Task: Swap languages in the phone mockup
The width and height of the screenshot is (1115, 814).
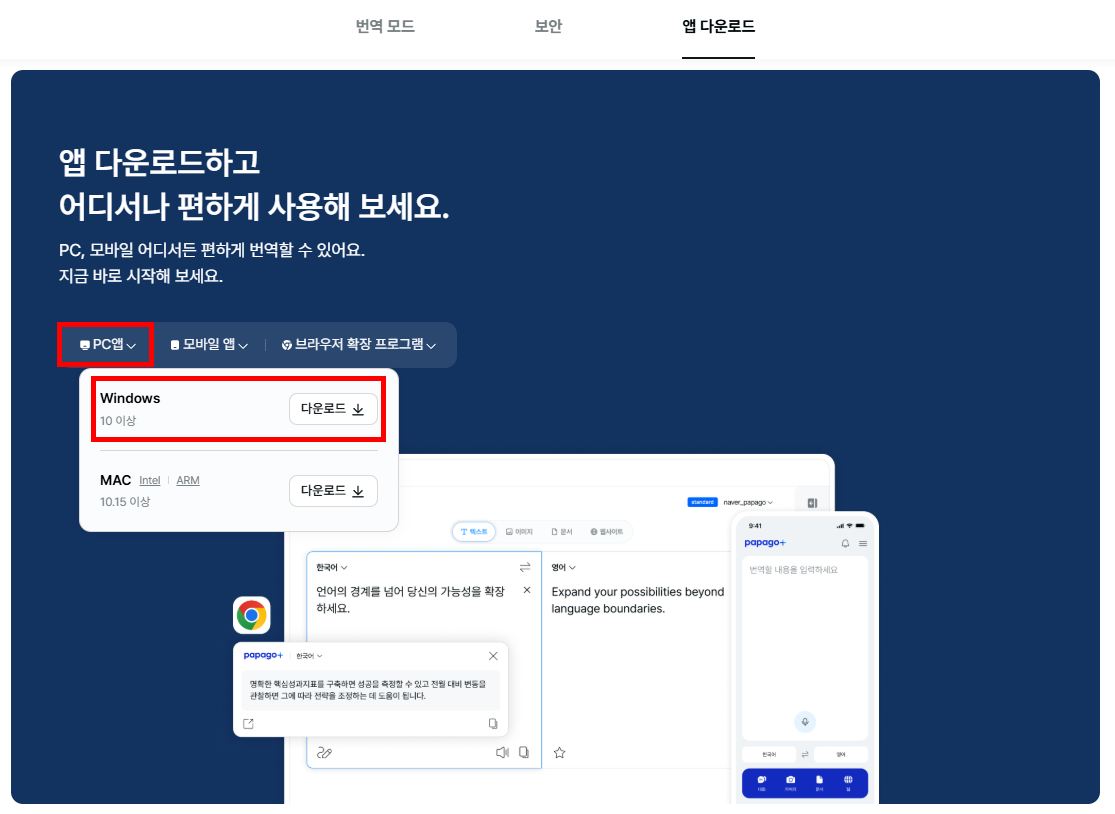Action: tap(805, 754)
